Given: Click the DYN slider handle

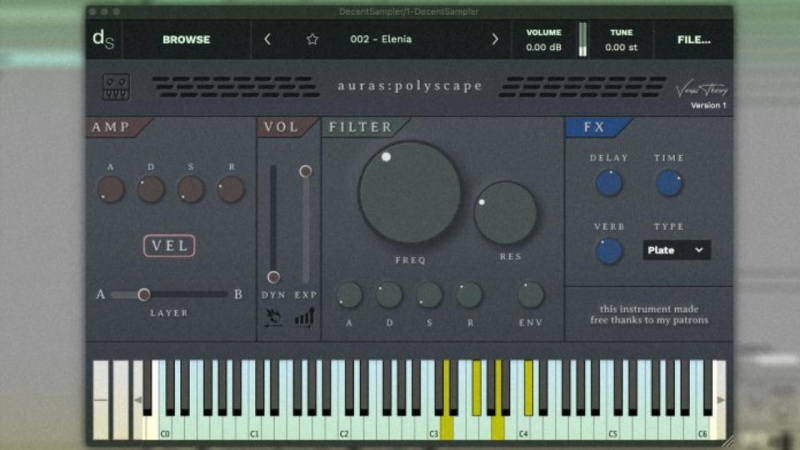Looking at the screenshot, I should click(273, 277).
